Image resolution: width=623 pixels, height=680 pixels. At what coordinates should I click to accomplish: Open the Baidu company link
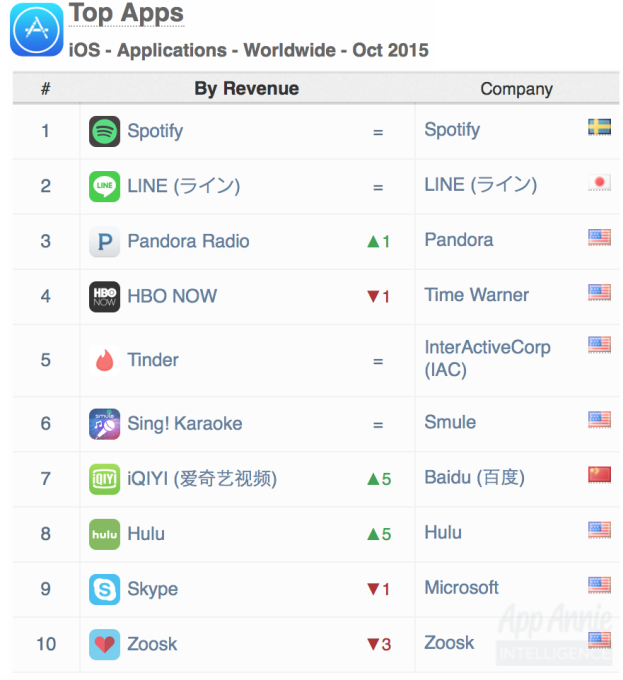(475, 477)
